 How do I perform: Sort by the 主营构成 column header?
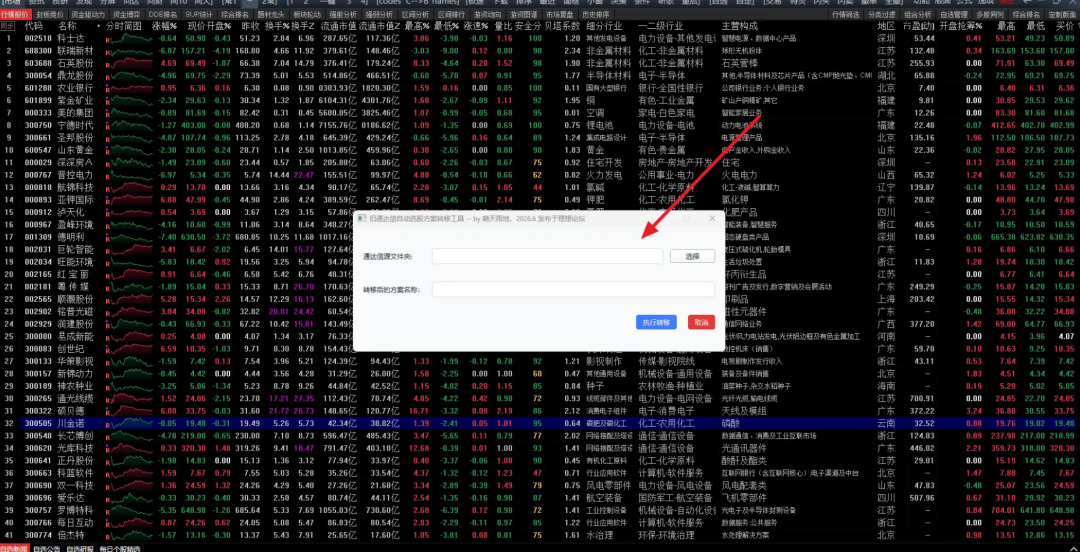740,26
